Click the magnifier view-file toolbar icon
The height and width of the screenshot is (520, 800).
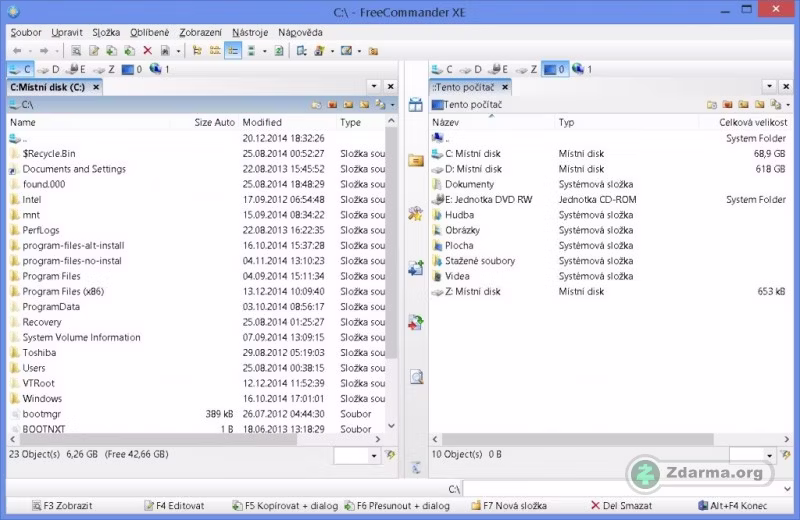tap(76, 51)
